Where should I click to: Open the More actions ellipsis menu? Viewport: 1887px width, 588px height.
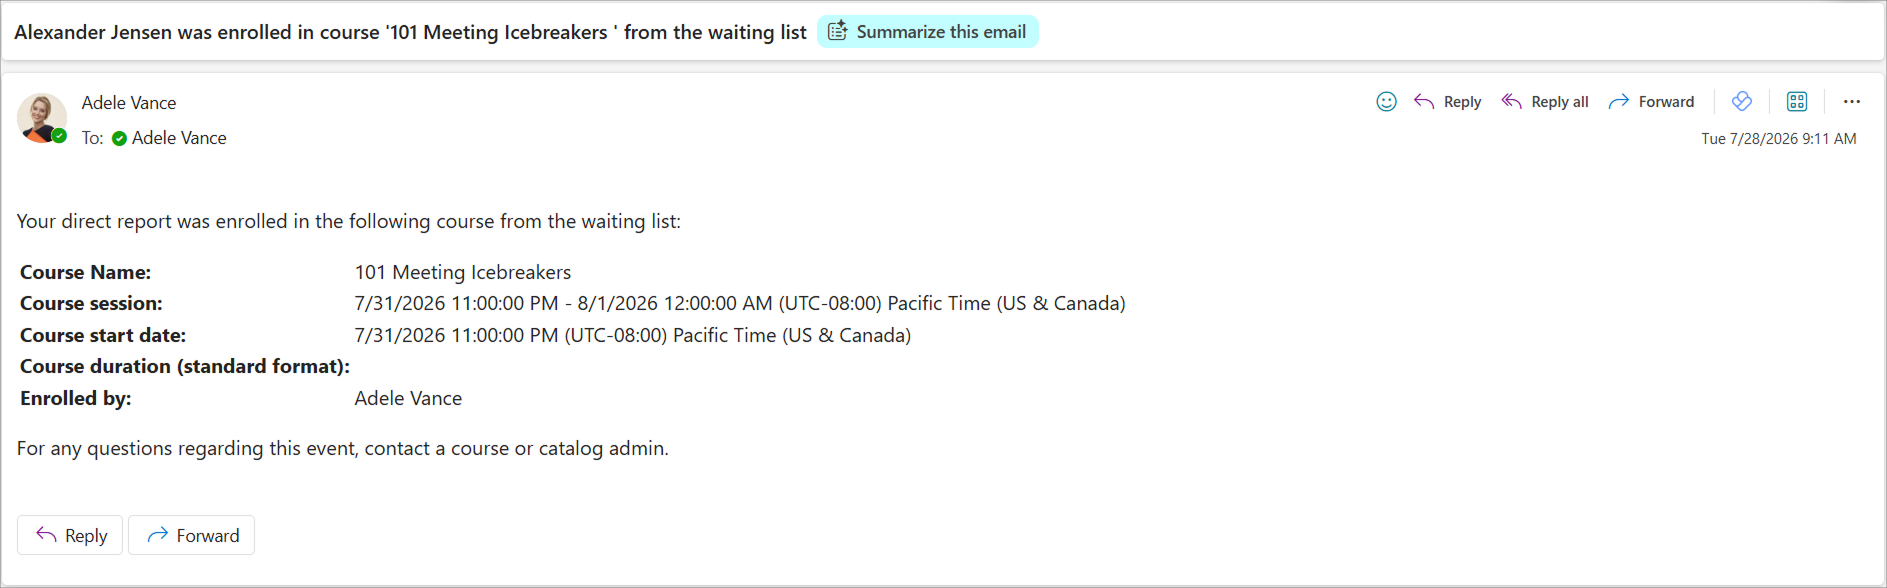(1852, 101)
